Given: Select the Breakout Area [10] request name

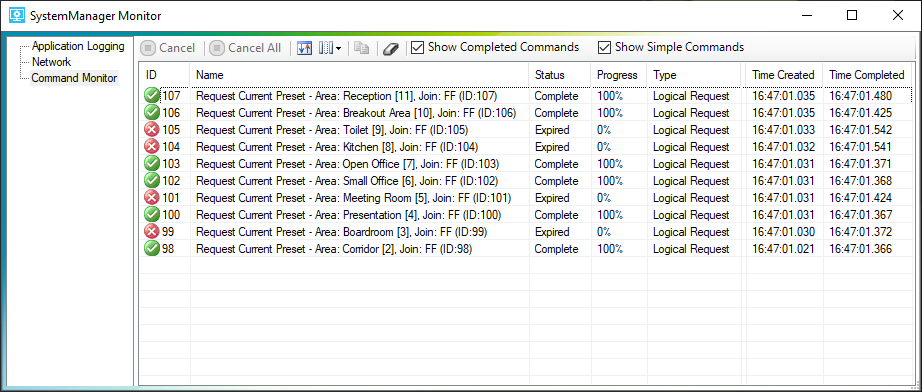Looking at the screenshot, I should tap(356, 113).
